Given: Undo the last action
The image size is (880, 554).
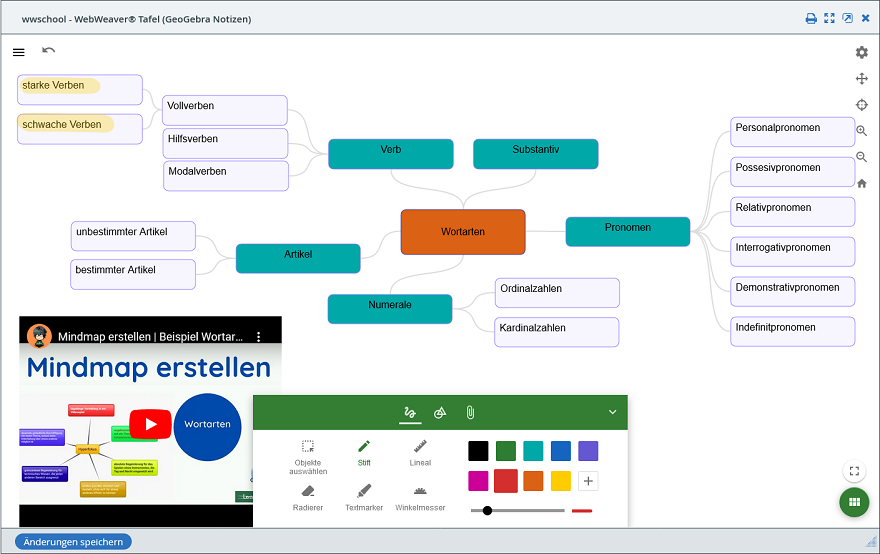Looking at the screenshot, I should click(49, 50).
